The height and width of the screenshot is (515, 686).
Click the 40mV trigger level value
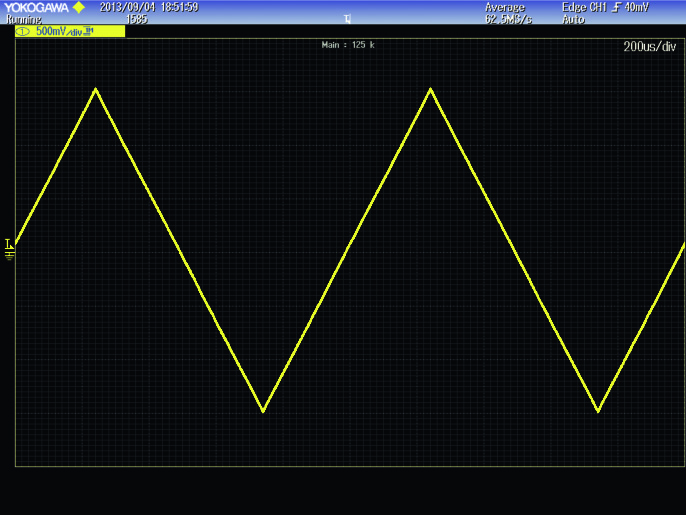coord(637,7)
